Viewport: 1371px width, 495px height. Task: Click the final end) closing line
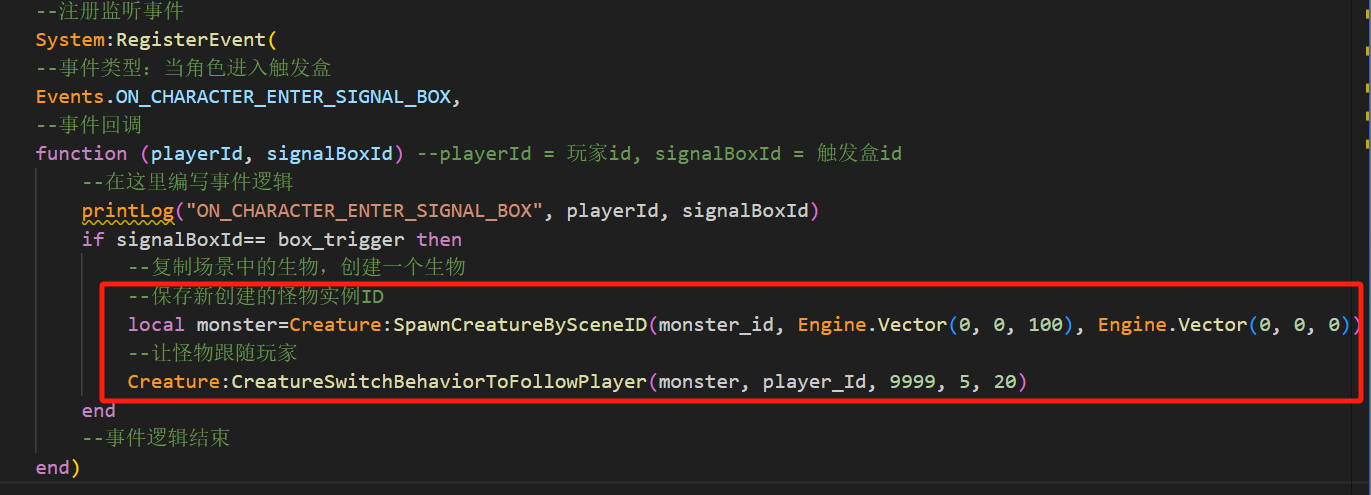click(58, 467)
